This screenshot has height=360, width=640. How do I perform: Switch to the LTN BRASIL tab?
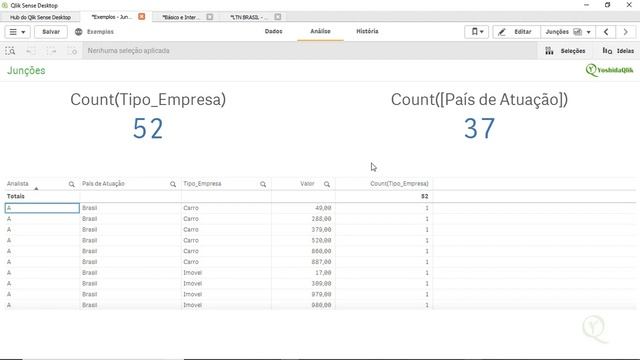click(249, 17)
